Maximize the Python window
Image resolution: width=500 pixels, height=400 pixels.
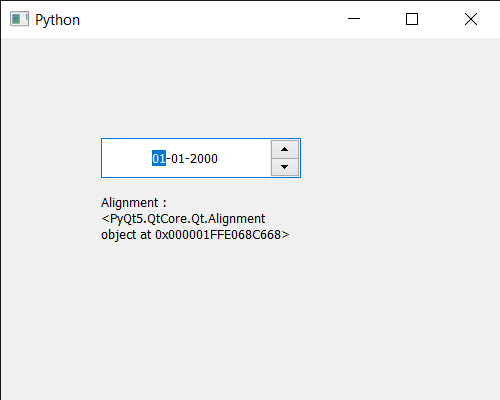(412, 19)
